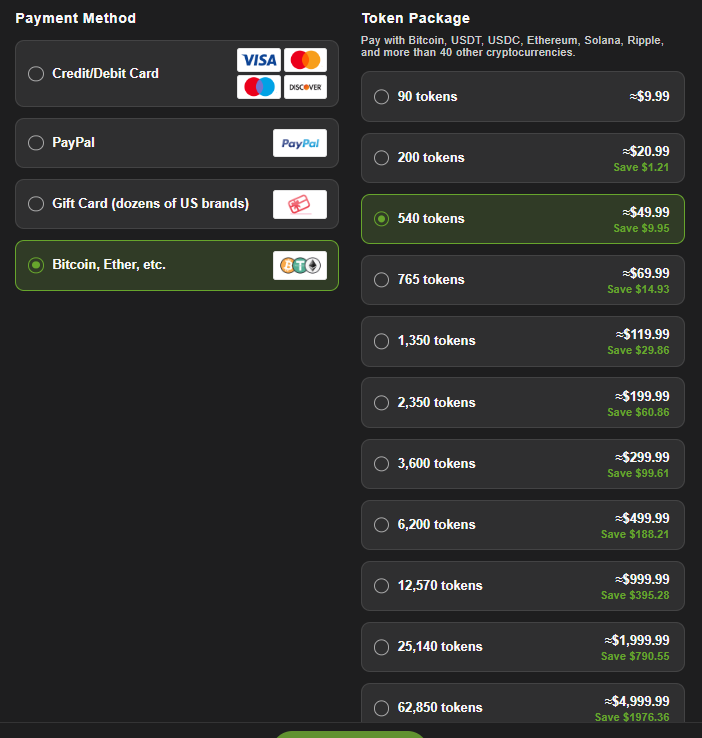Select the 3,600 tokens package
This screenshot has width=702, height=738.
pos(381,464)
